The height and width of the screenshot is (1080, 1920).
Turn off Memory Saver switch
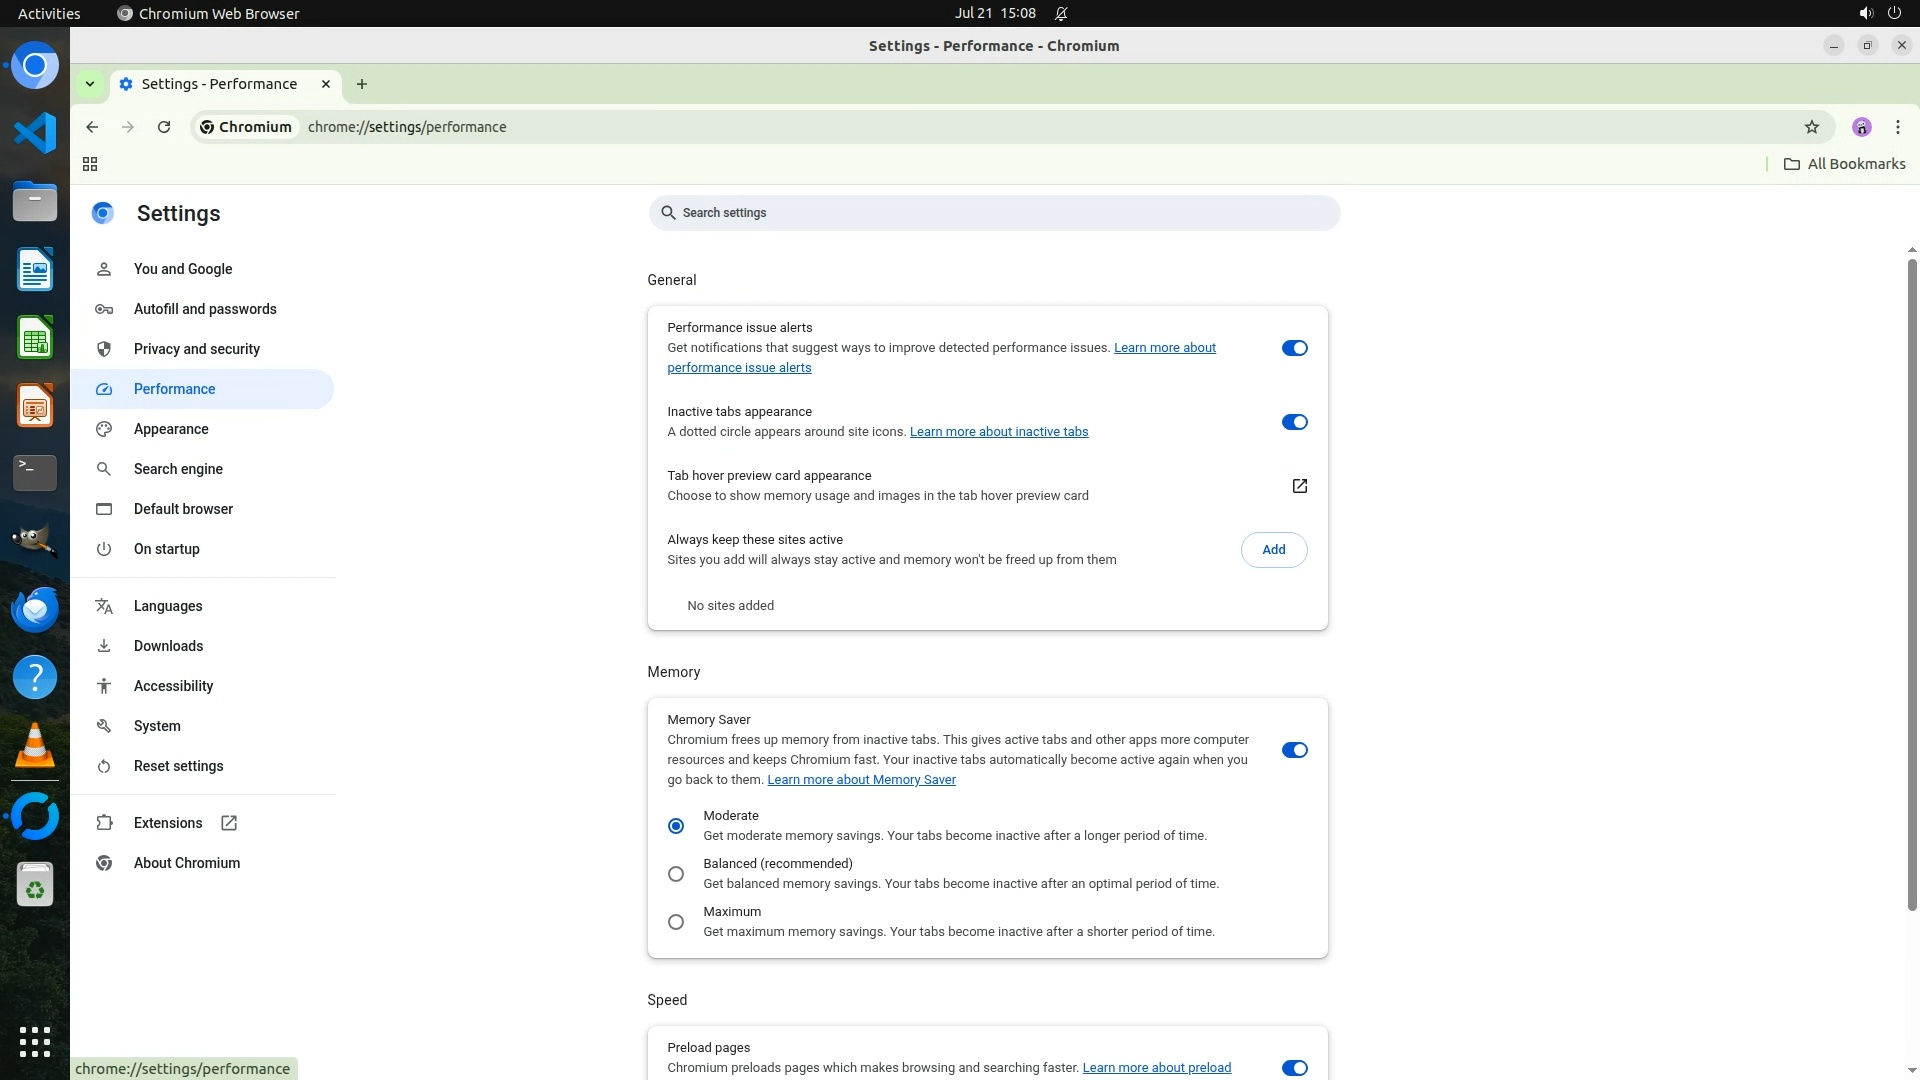pos(1294,750)
